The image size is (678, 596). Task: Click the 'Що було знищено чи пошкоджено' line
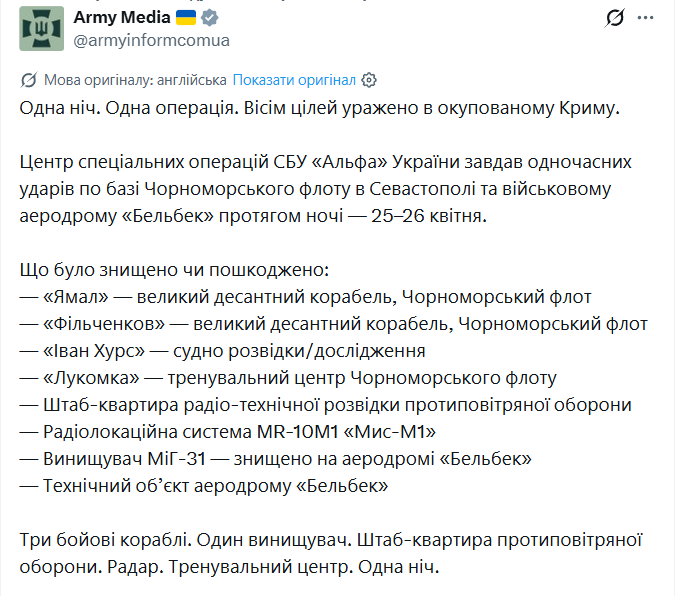tap(173, 270)
